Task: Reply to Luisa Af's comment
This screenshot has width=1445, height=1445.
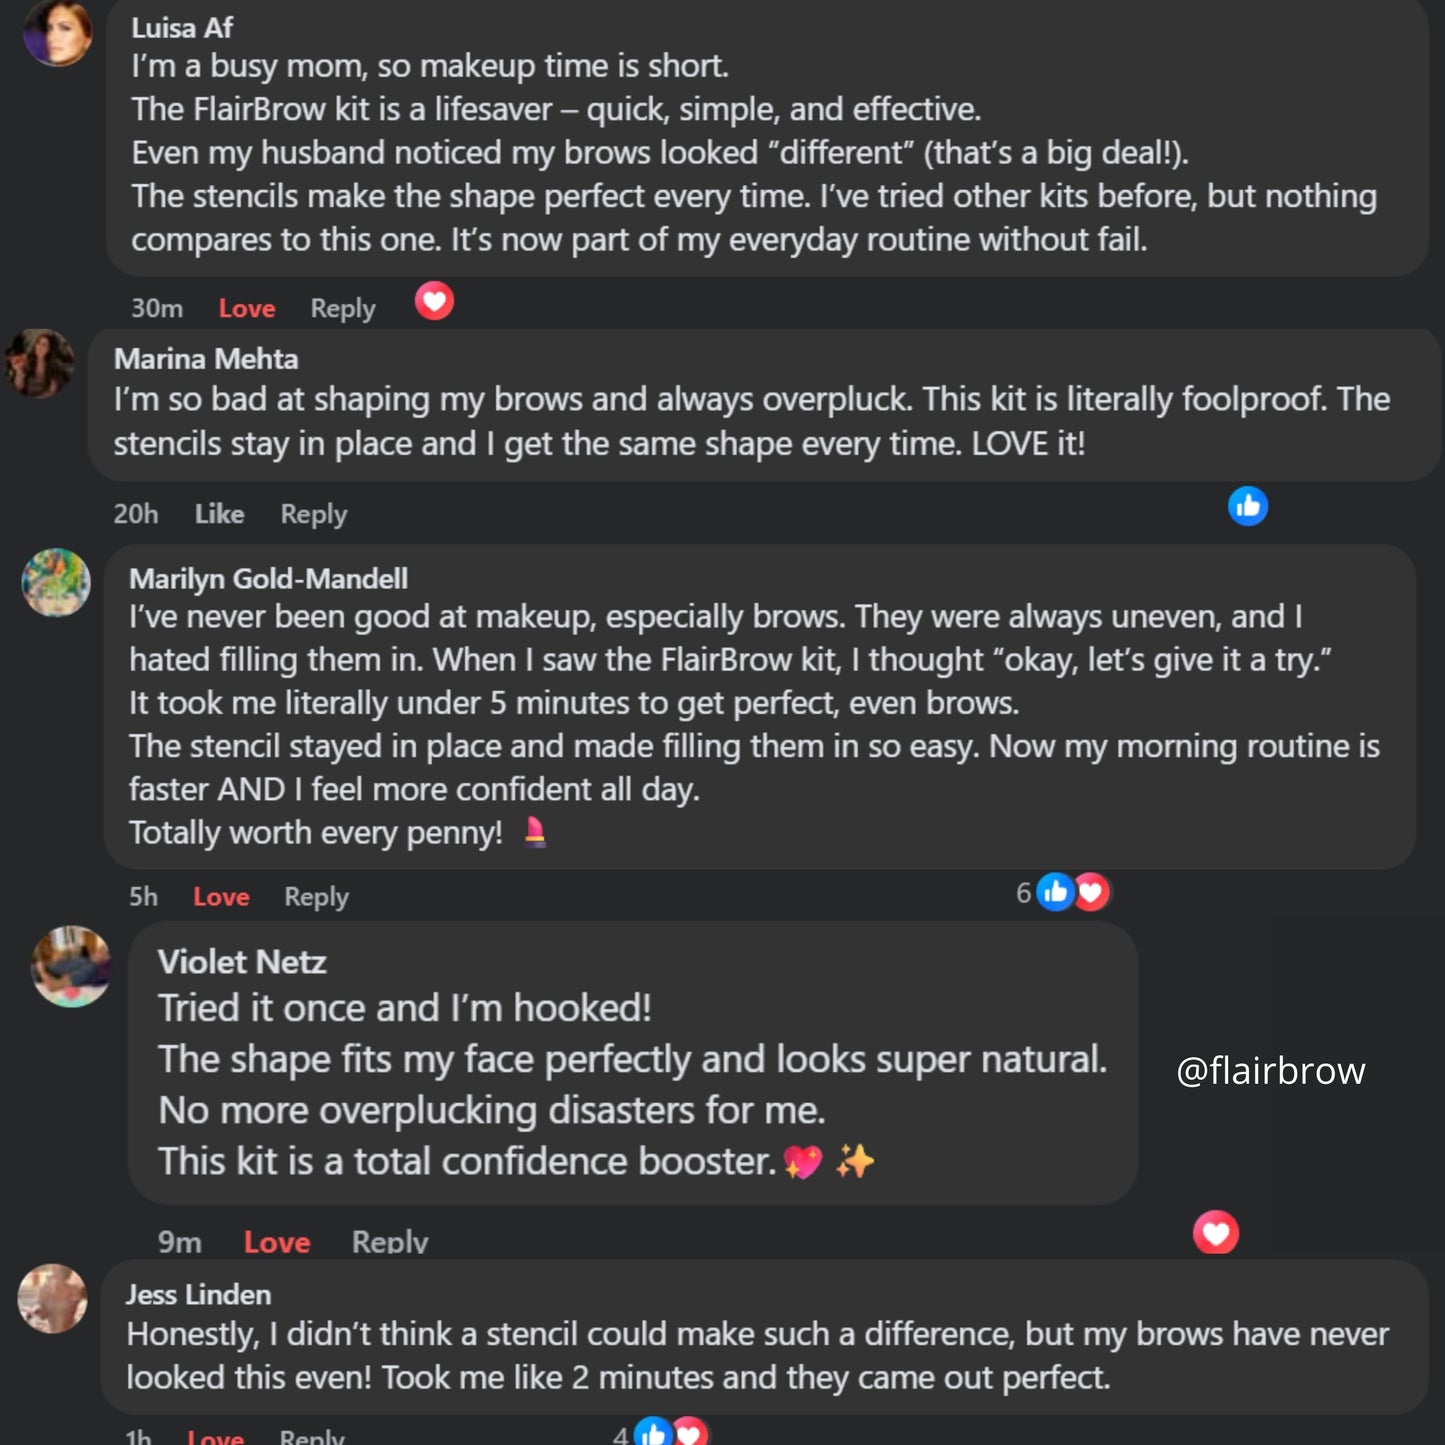Action: [x=343, y=308]
